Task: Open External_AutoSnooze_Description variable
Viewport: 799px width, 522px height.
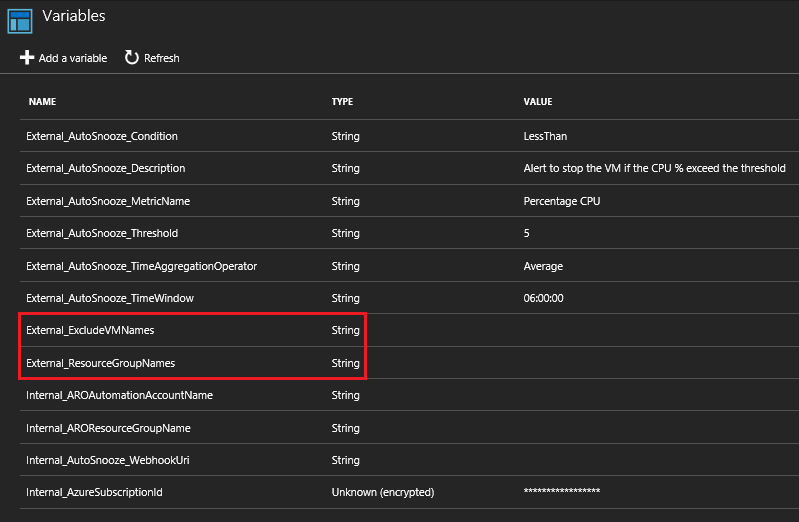Action: [105, 168]
